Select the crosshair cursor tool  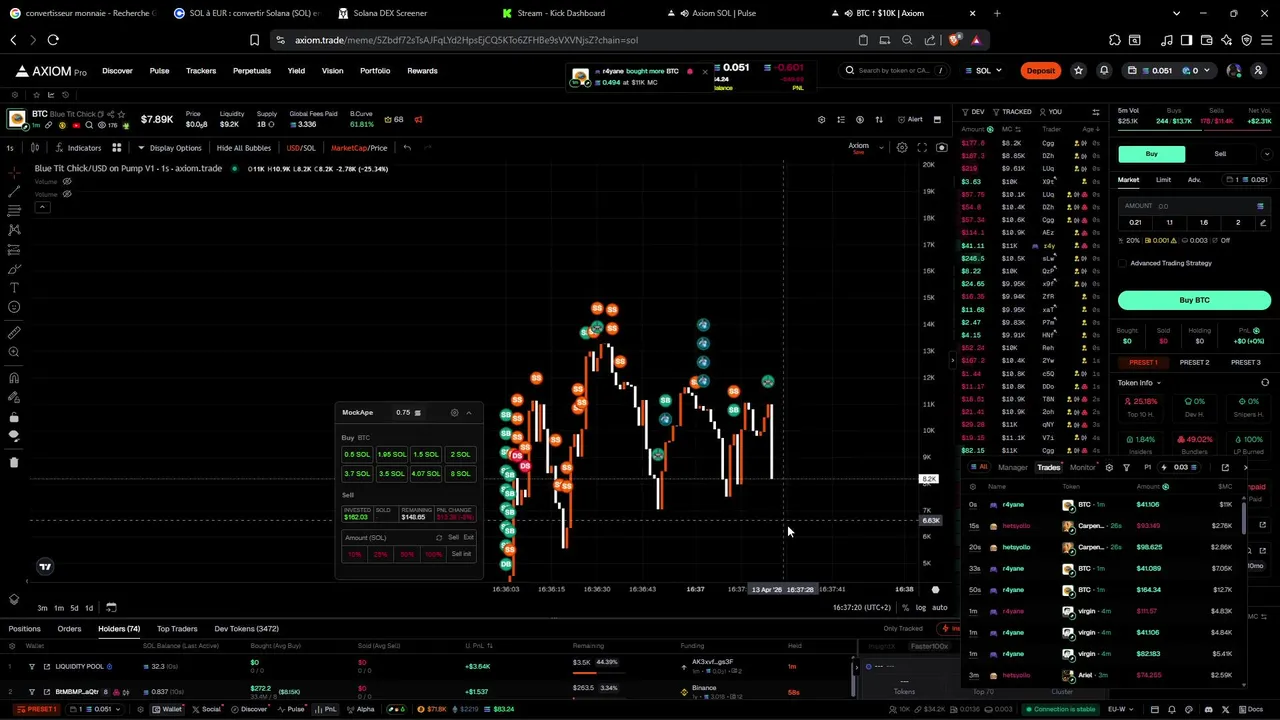(x=14, y=172)
